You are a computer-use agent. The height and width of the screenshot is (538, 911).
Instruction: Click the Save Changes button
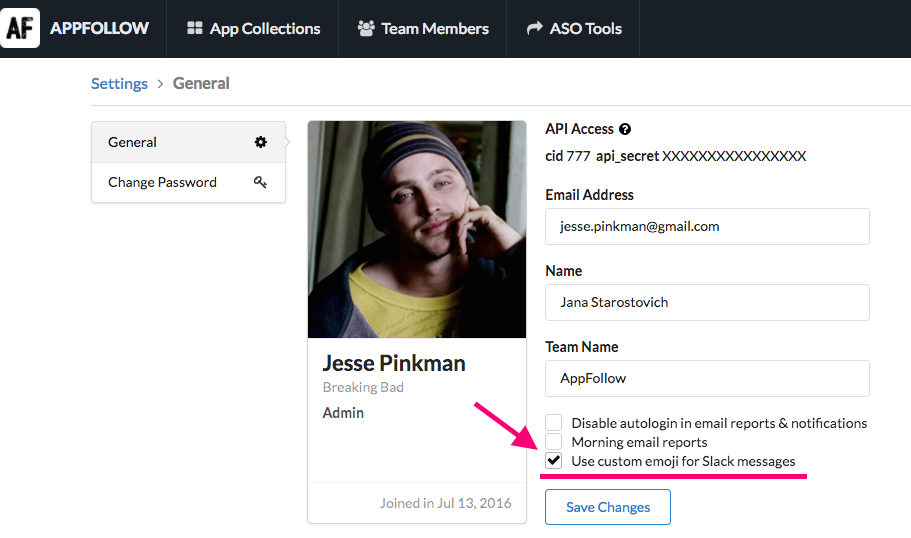pos(608,507)
